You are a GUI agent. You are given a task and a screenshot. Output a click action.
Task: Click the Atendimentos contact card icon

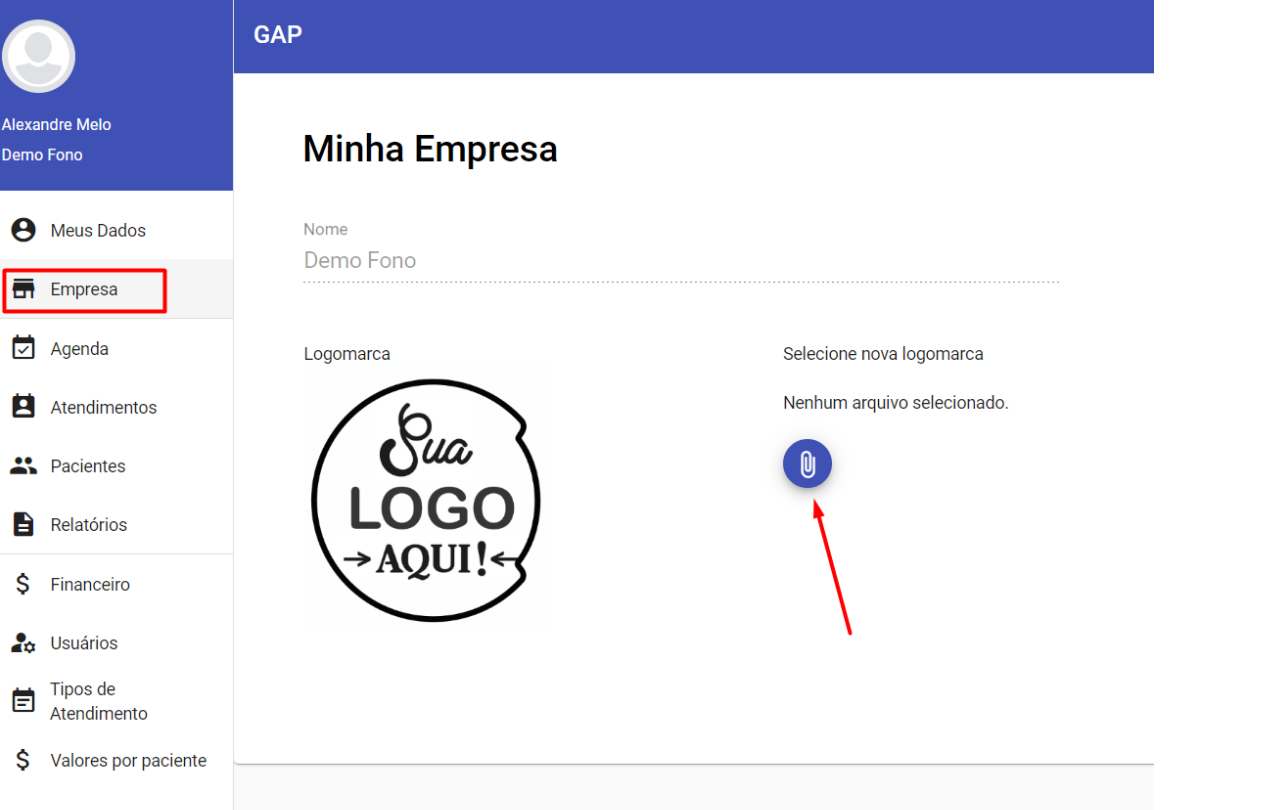[23, 407]
